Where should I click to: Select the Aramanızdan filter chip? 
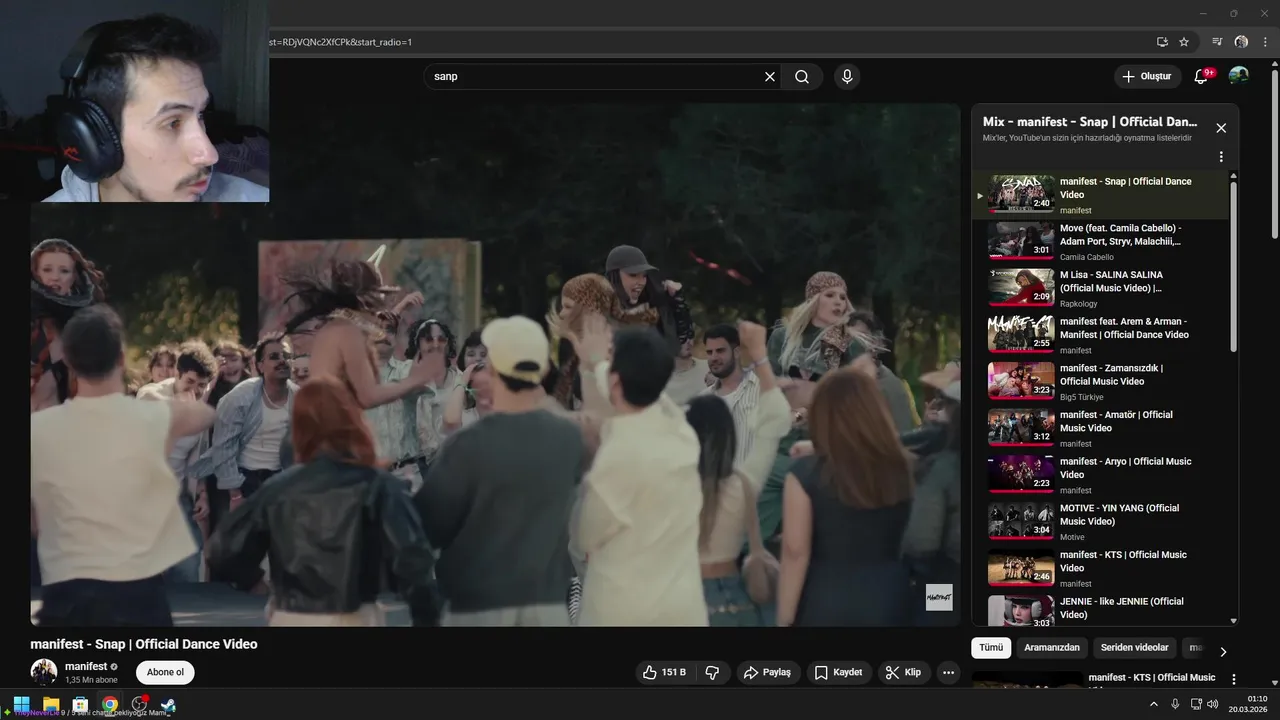coord(1052,648)
